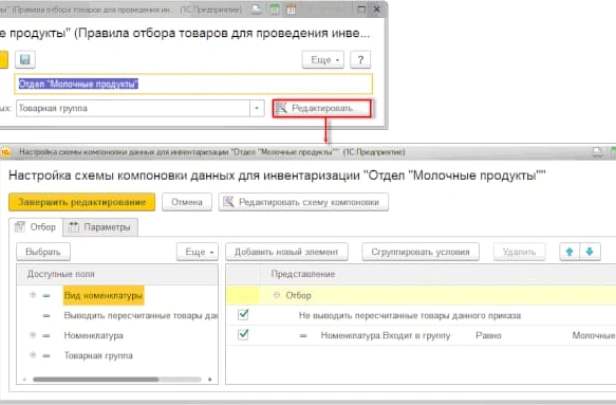Move condition up with blue up arrow
The height and width of the screenshot is (405, 616).
(x=570, y=252)
